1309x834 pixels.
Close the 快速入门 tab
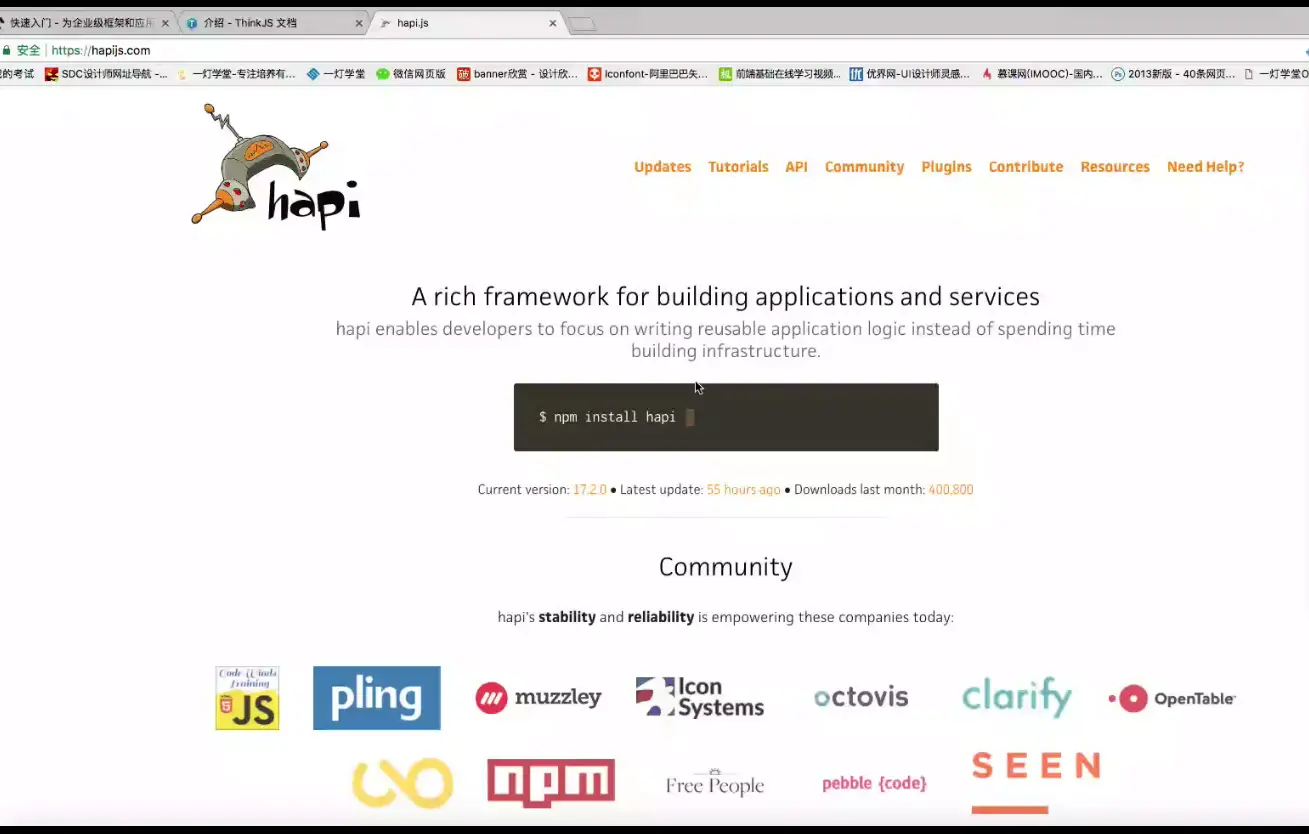(x=165, y=23)
